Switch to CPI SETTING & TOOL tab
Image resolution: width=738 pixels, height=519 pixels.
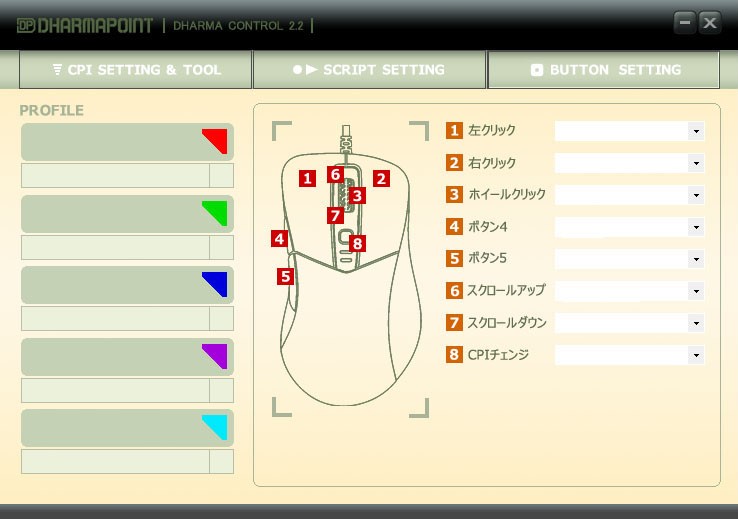click(x=136, y=70)
